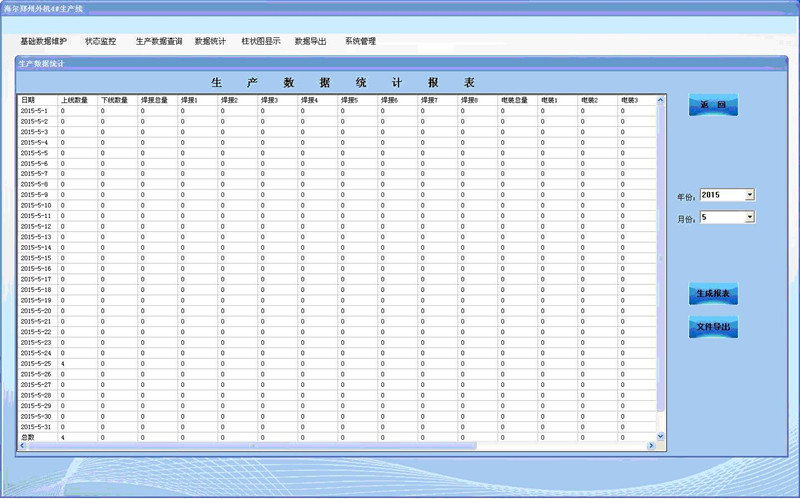
Task: Open the 状态监控 menu
Action: 100,42
